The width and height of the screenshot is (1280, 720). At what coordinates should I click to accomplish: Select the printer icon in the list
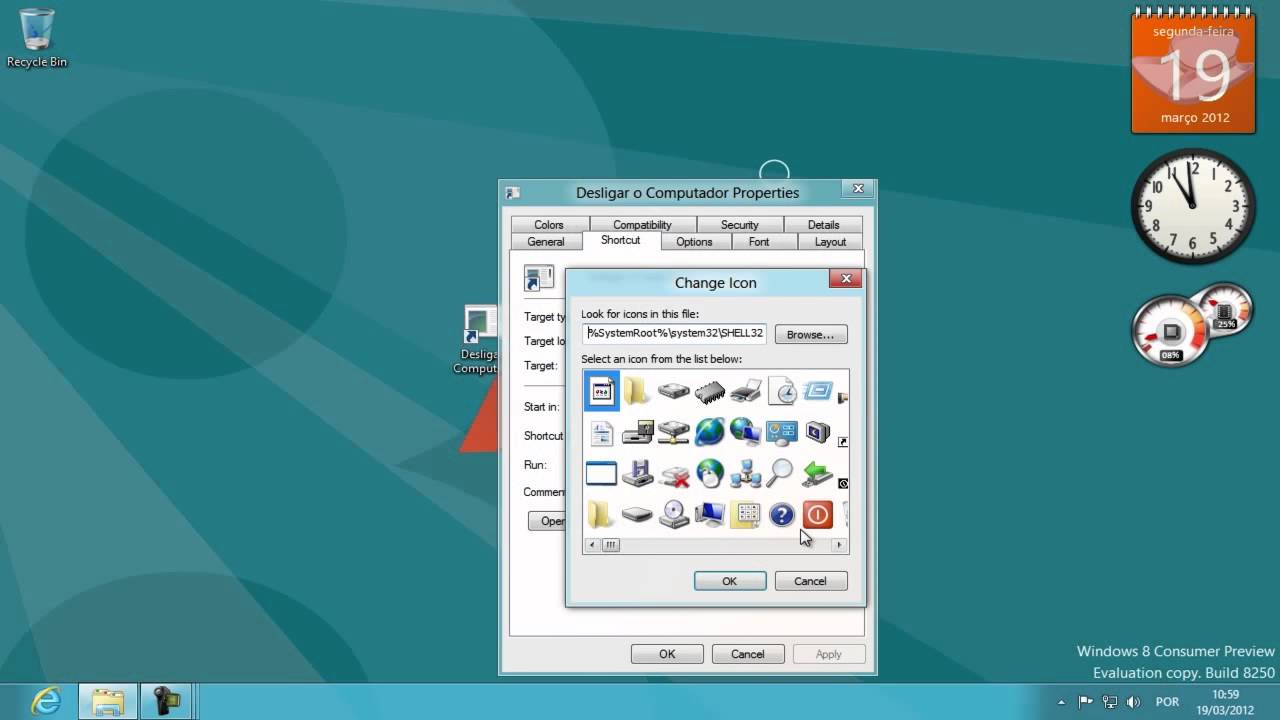click(745, 391)
